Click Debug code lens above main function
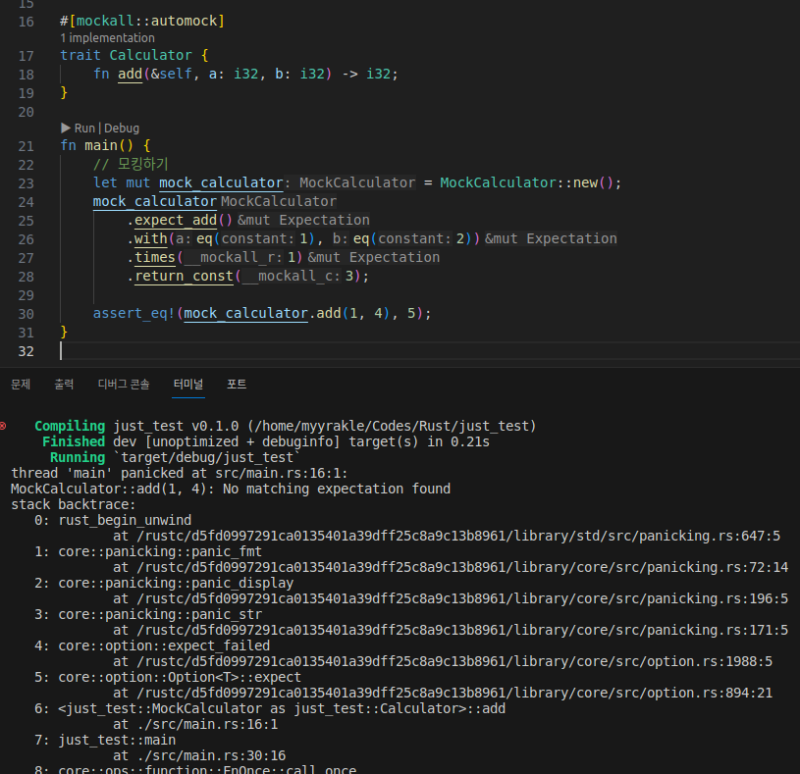The height and width of the screenshot is (774, 800). pos(122,128)
